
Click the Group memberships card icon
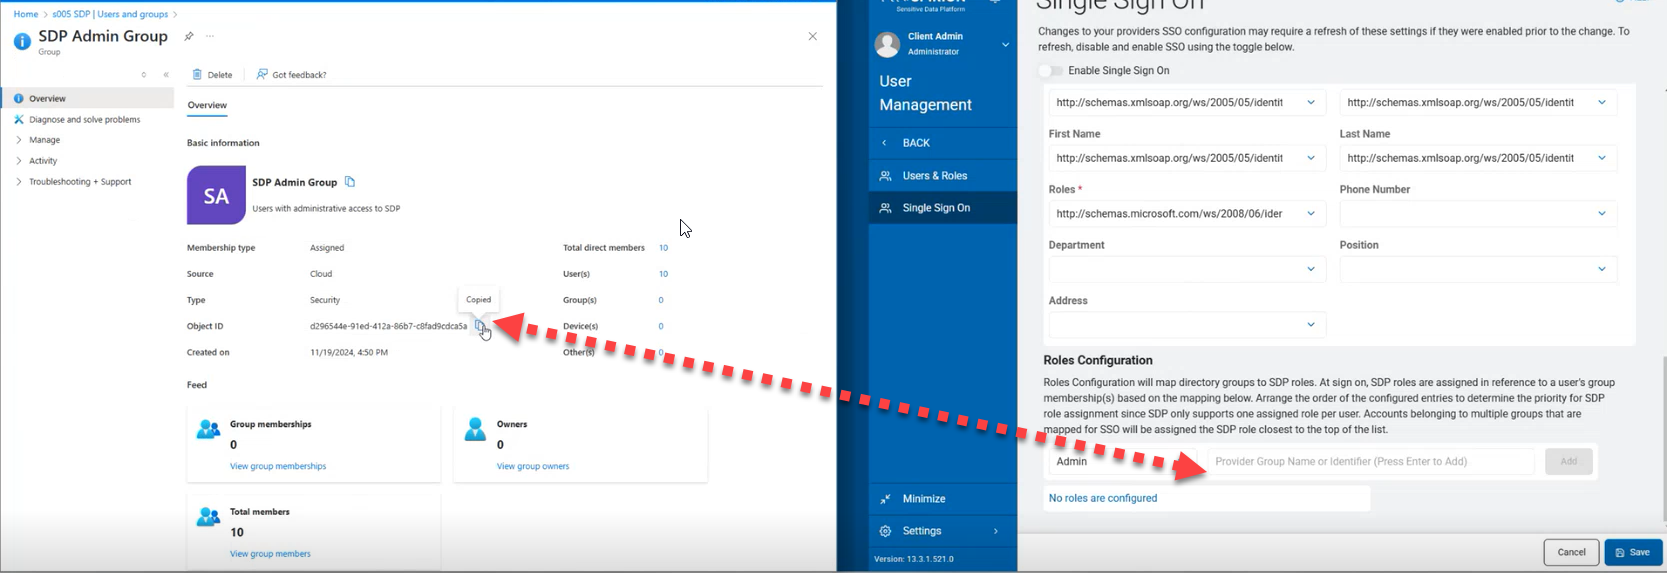coord(208,430)
